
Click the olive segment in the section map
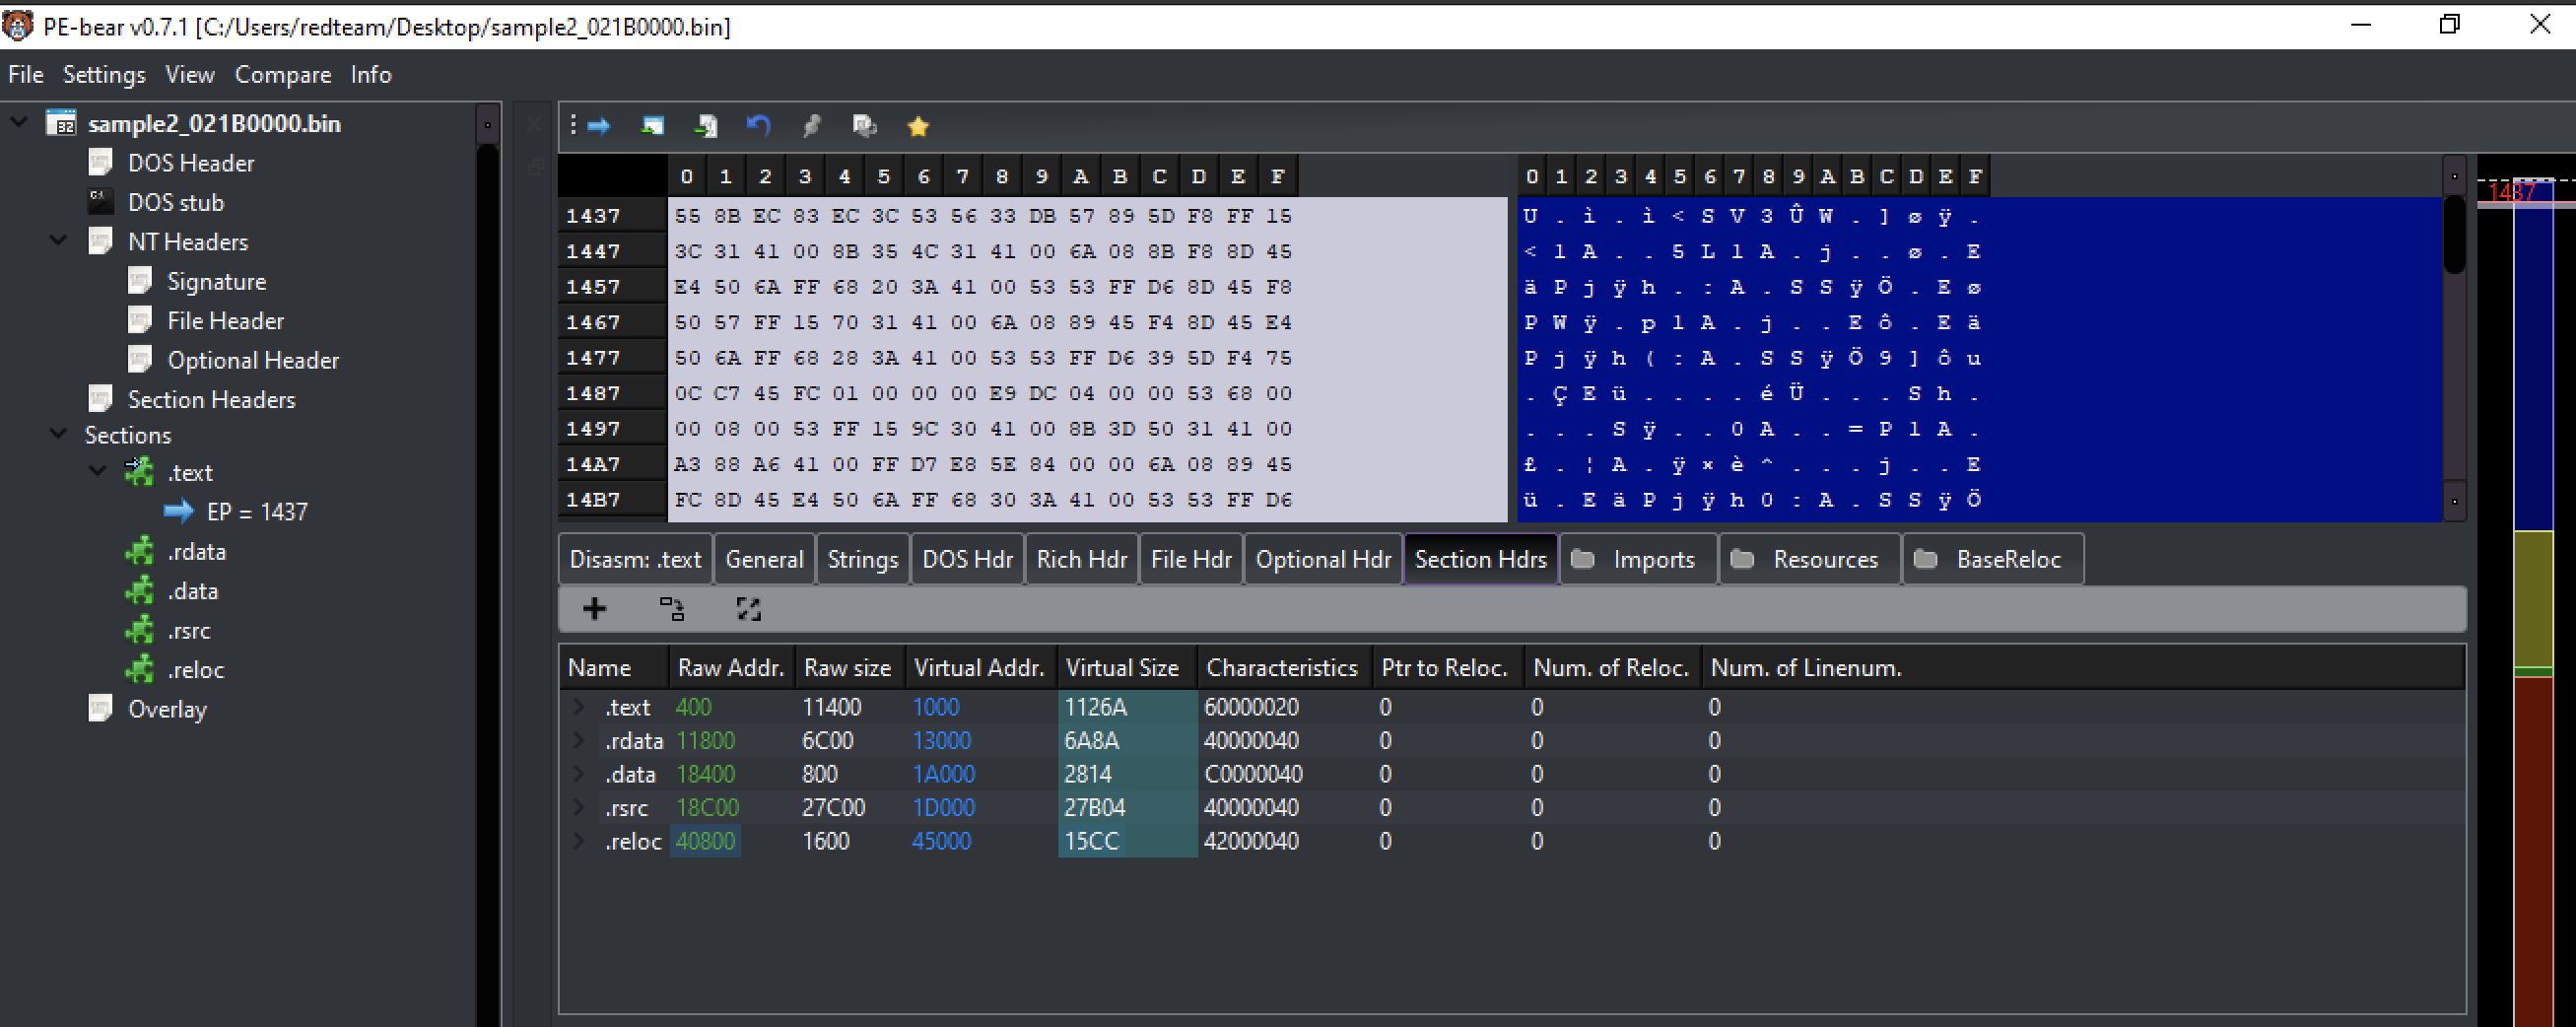2533,597
